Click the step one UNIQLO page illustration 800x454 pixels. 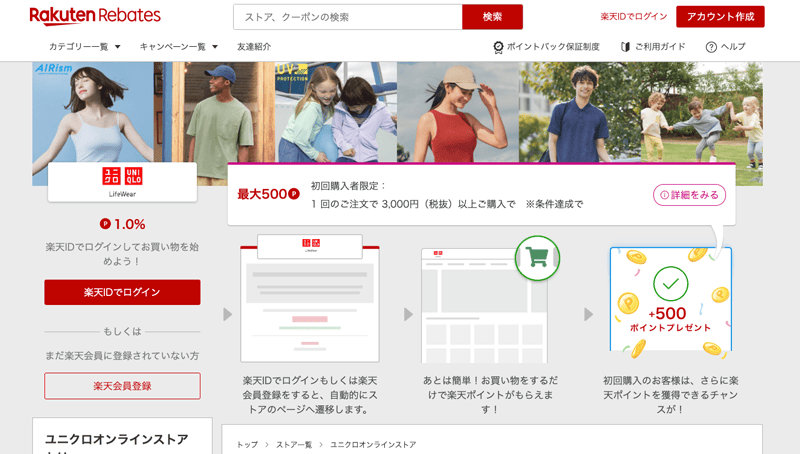click(310, 299)
